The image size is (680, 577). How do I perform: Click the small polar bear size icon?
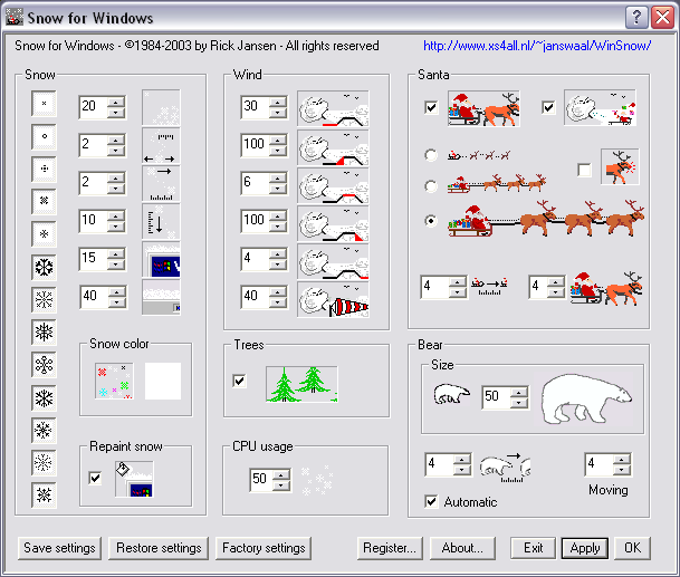point(451,394)
